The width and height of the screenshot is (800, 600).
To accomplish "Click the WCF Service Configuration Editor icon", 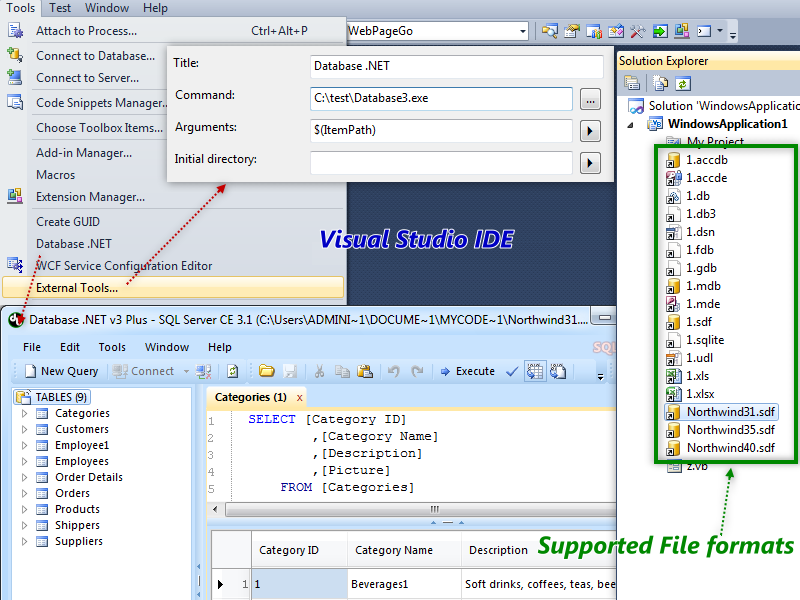I will (15, 264).
